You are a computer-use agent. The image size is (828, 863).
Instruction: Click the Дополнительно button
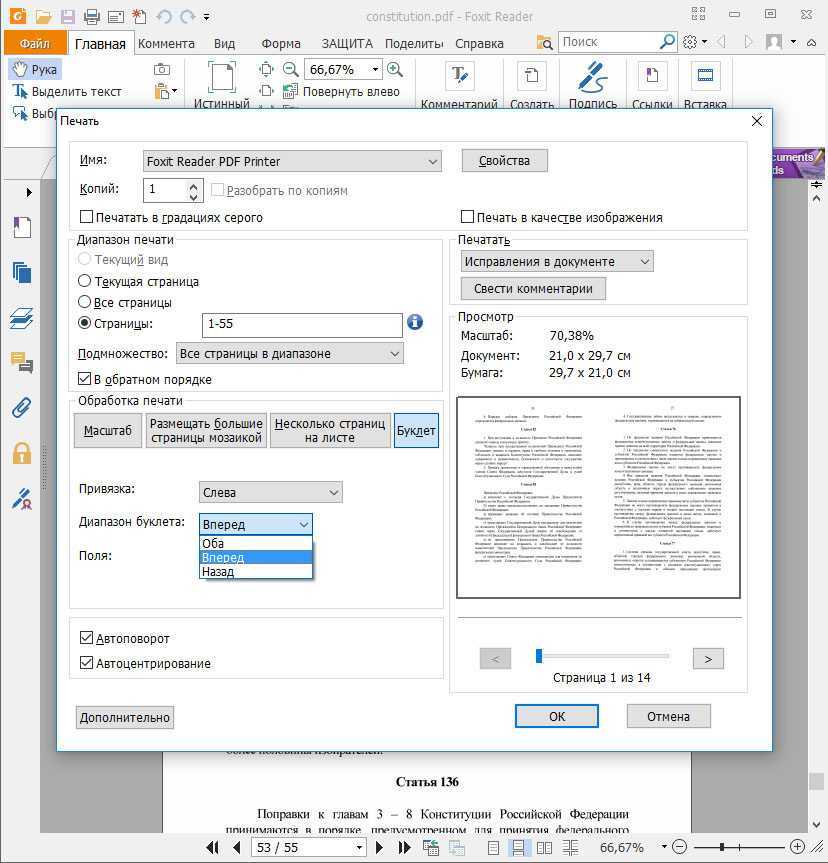coord(124,717)
